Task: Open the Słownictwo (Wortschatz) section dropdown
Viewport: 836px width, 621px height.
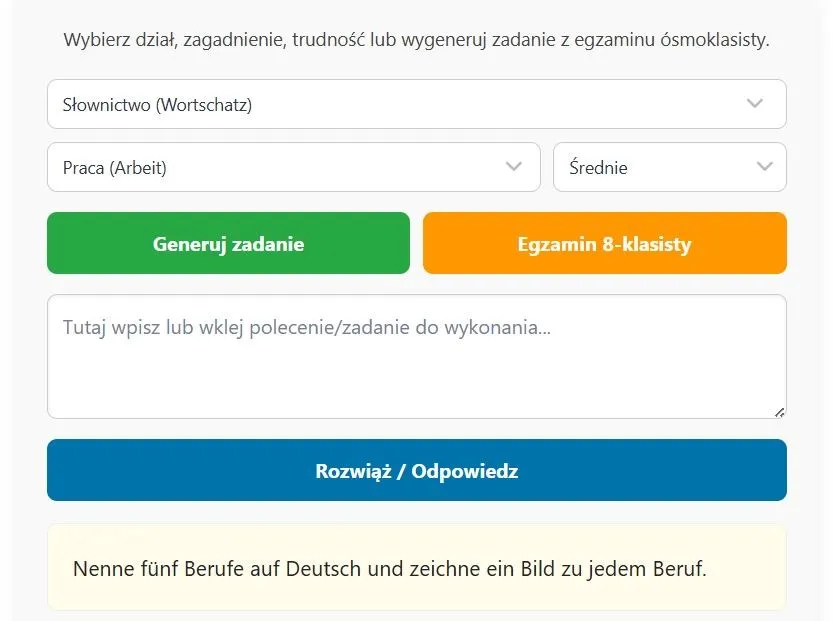Action: pos(400,104)
